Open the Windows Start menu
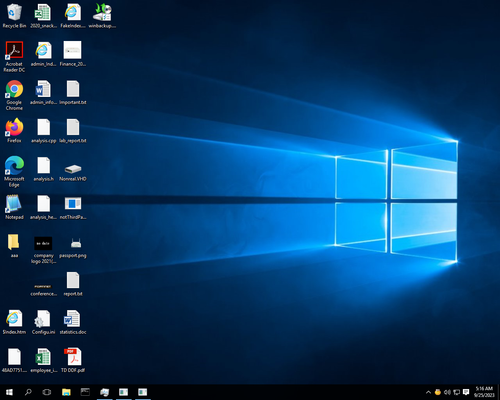This screenshot has width=500, height=400. click(9, 392)
